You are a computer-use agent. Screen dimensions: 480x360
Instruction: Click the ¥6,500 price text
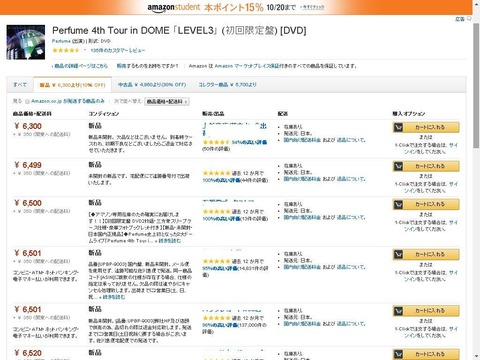[x=28, y=203]
